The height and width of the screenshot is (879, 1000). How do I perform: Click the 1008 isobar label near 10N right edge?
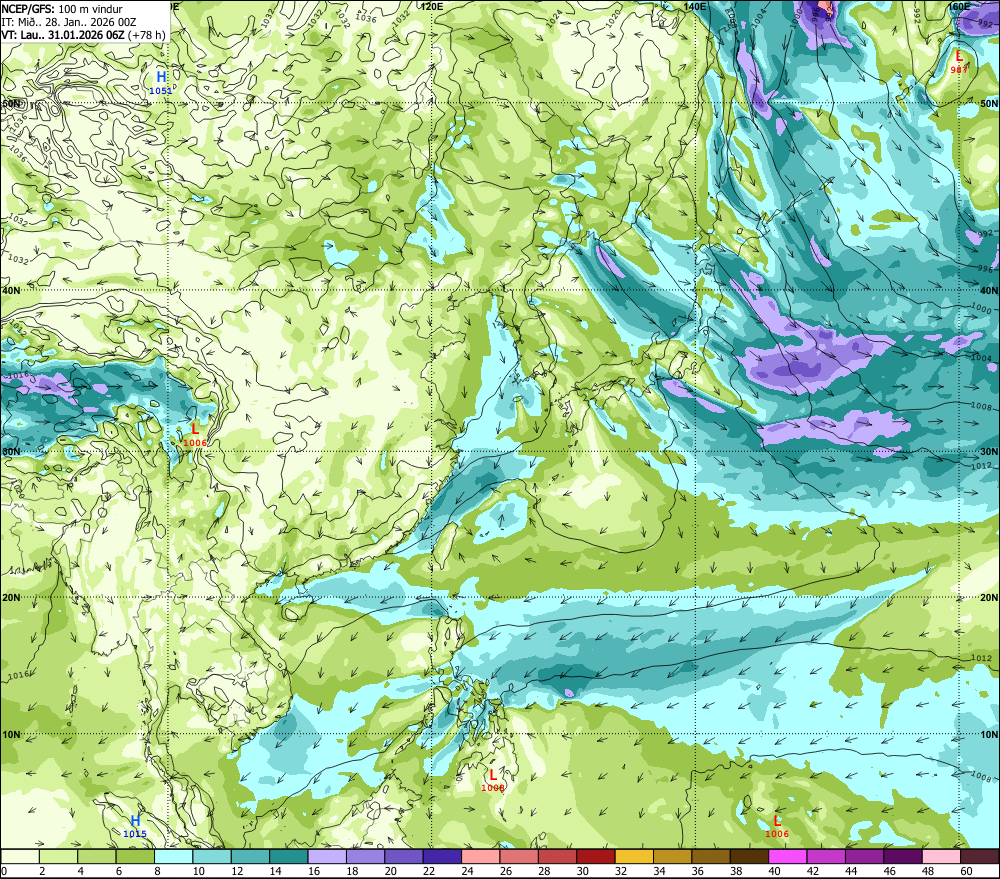(982, 776)
